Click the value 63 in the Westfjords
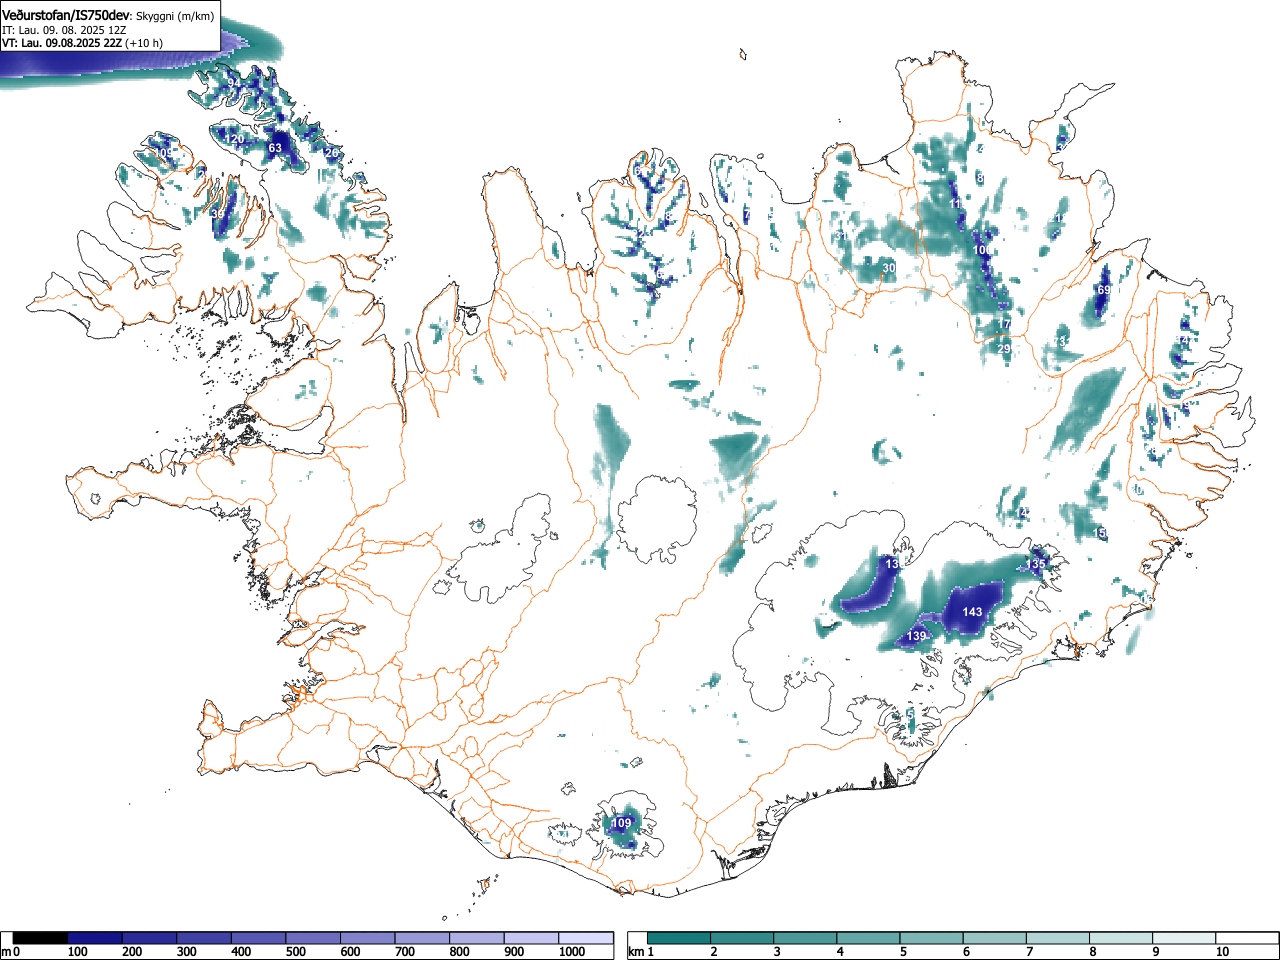 click(275, 148)
